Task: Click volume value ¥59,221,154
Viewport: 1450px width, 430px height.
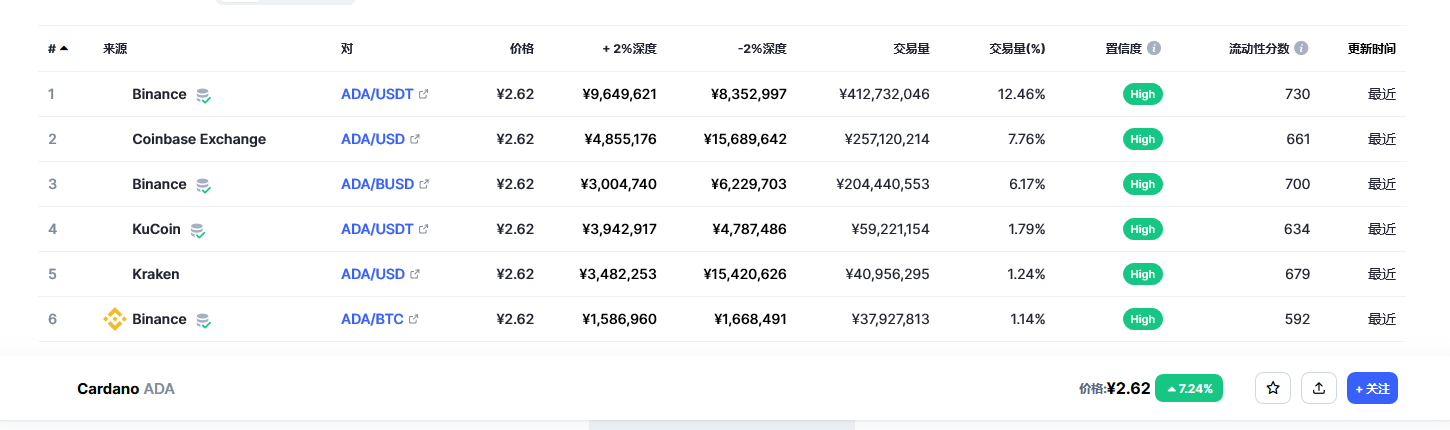Action: click(x=890, y=229)
